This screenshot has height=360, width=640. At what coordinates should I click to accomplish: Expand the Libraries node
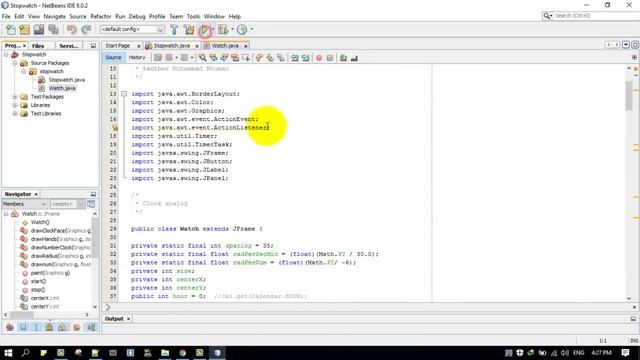(15, 105)
